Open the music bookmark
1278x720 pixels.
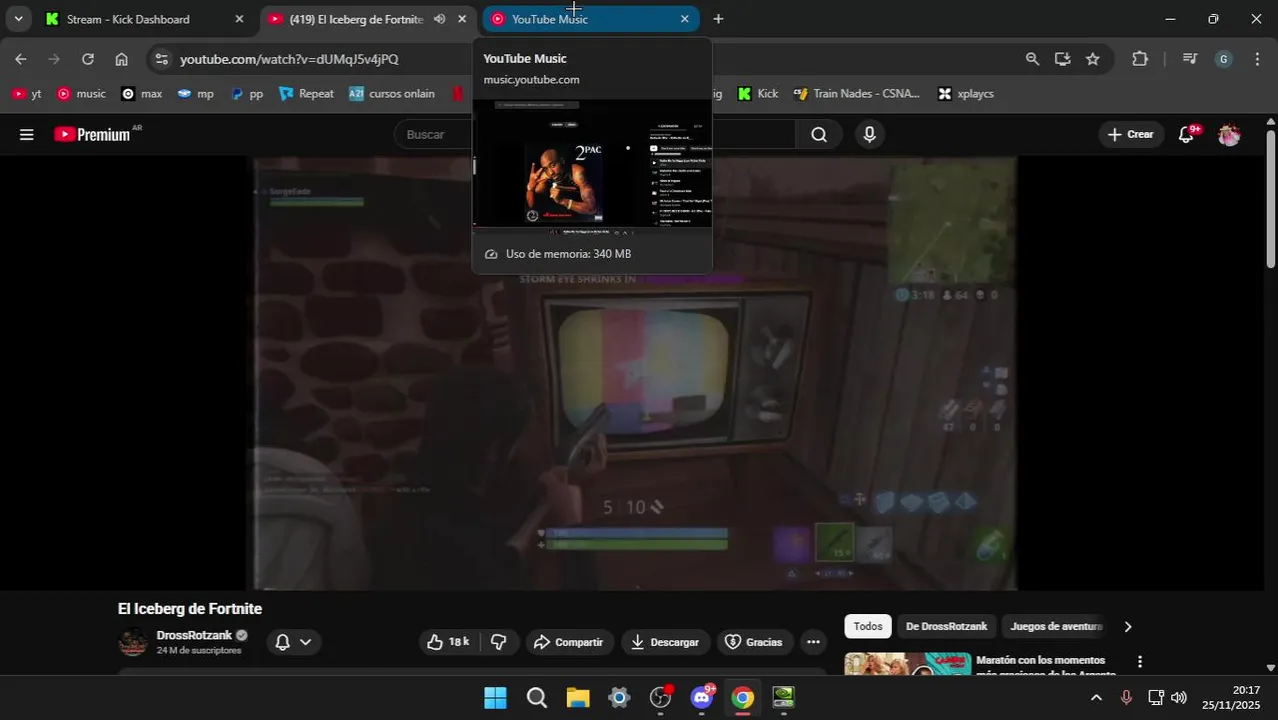coord(81,94)
